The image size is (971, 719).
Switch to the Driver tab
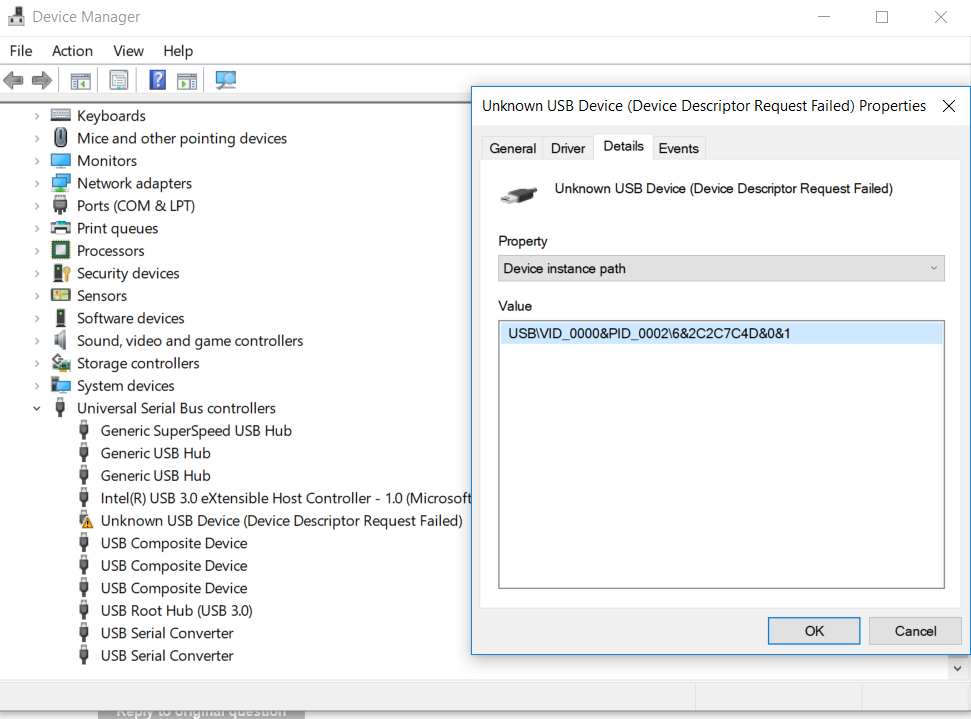pos(568,148)
